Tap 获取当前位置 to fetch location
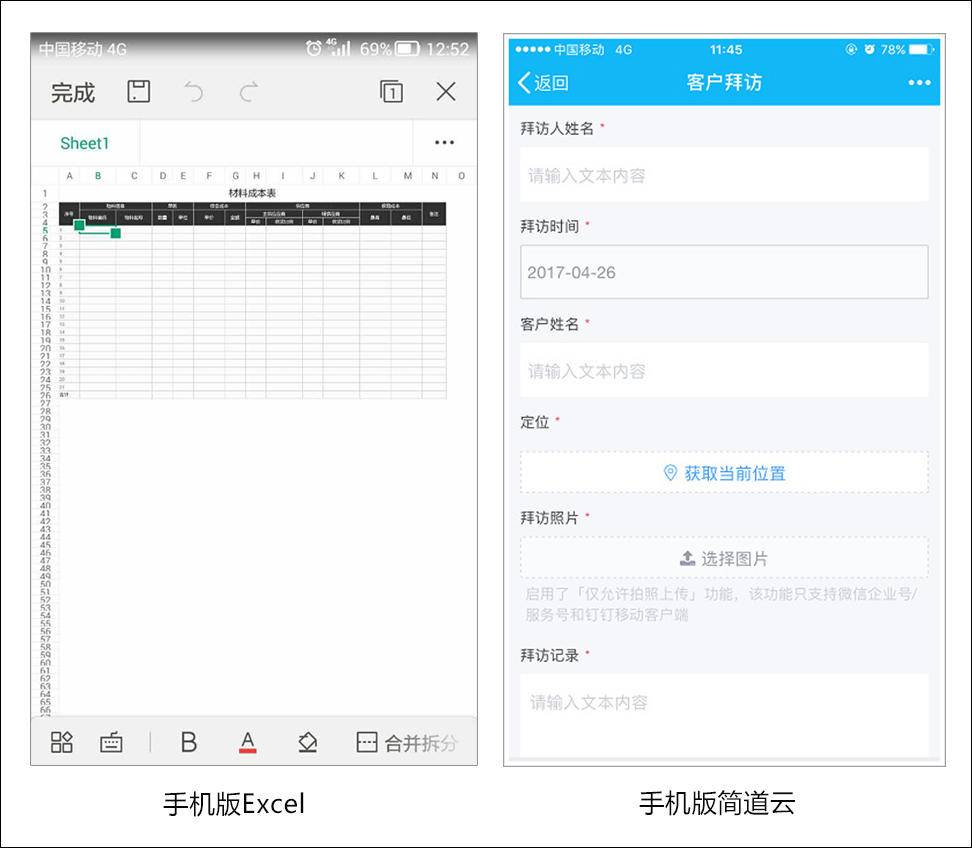The width and height of the screenshot is (972, 848). point(724,473)
